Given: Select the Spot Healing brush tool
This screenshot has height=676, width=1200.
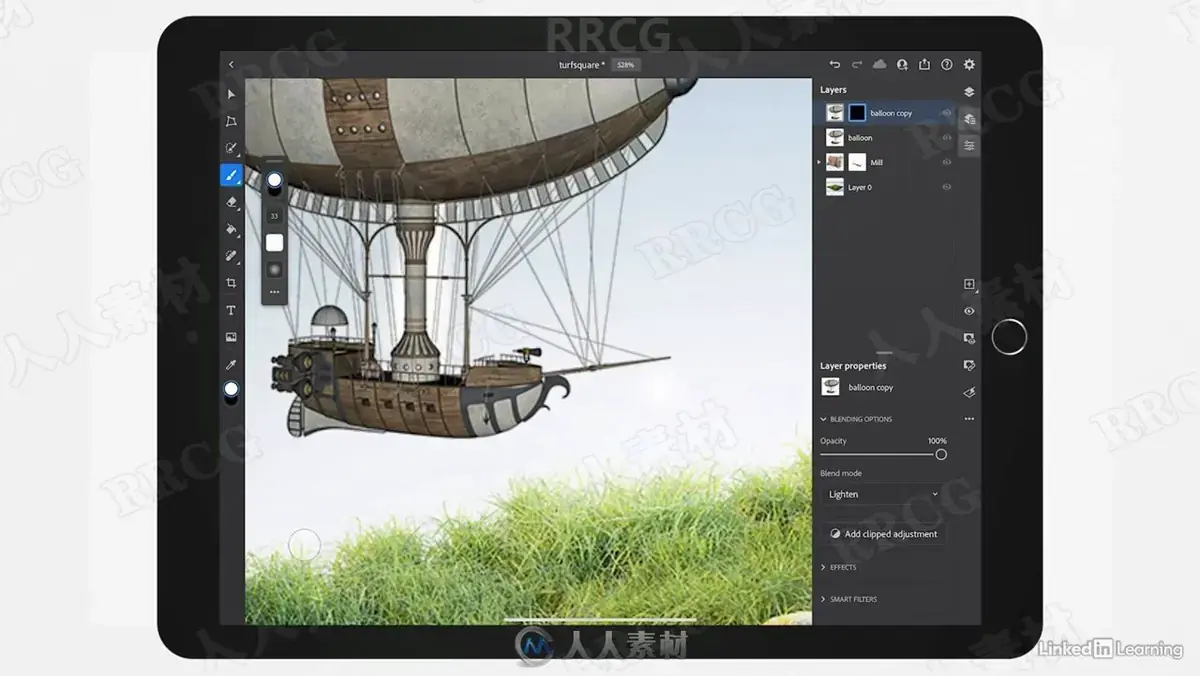Looking at the screenshot, I should click(231, 256).
